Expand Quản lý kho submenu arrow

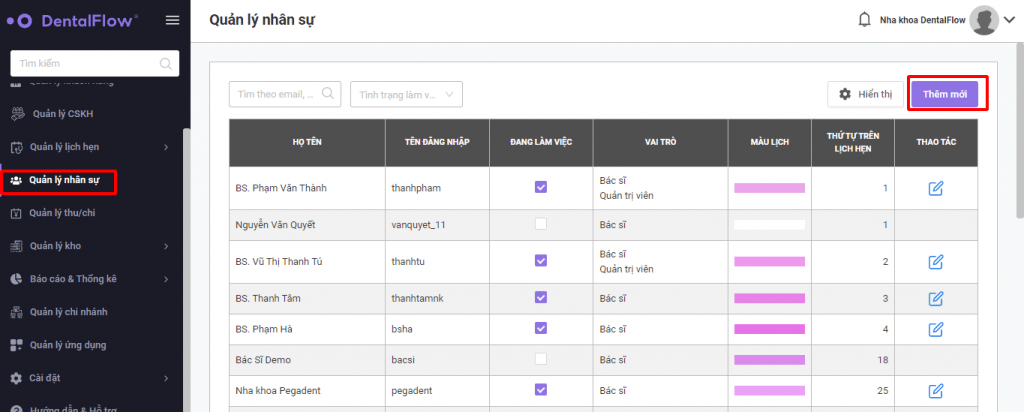pyautogui.click(x=166, y=246)
